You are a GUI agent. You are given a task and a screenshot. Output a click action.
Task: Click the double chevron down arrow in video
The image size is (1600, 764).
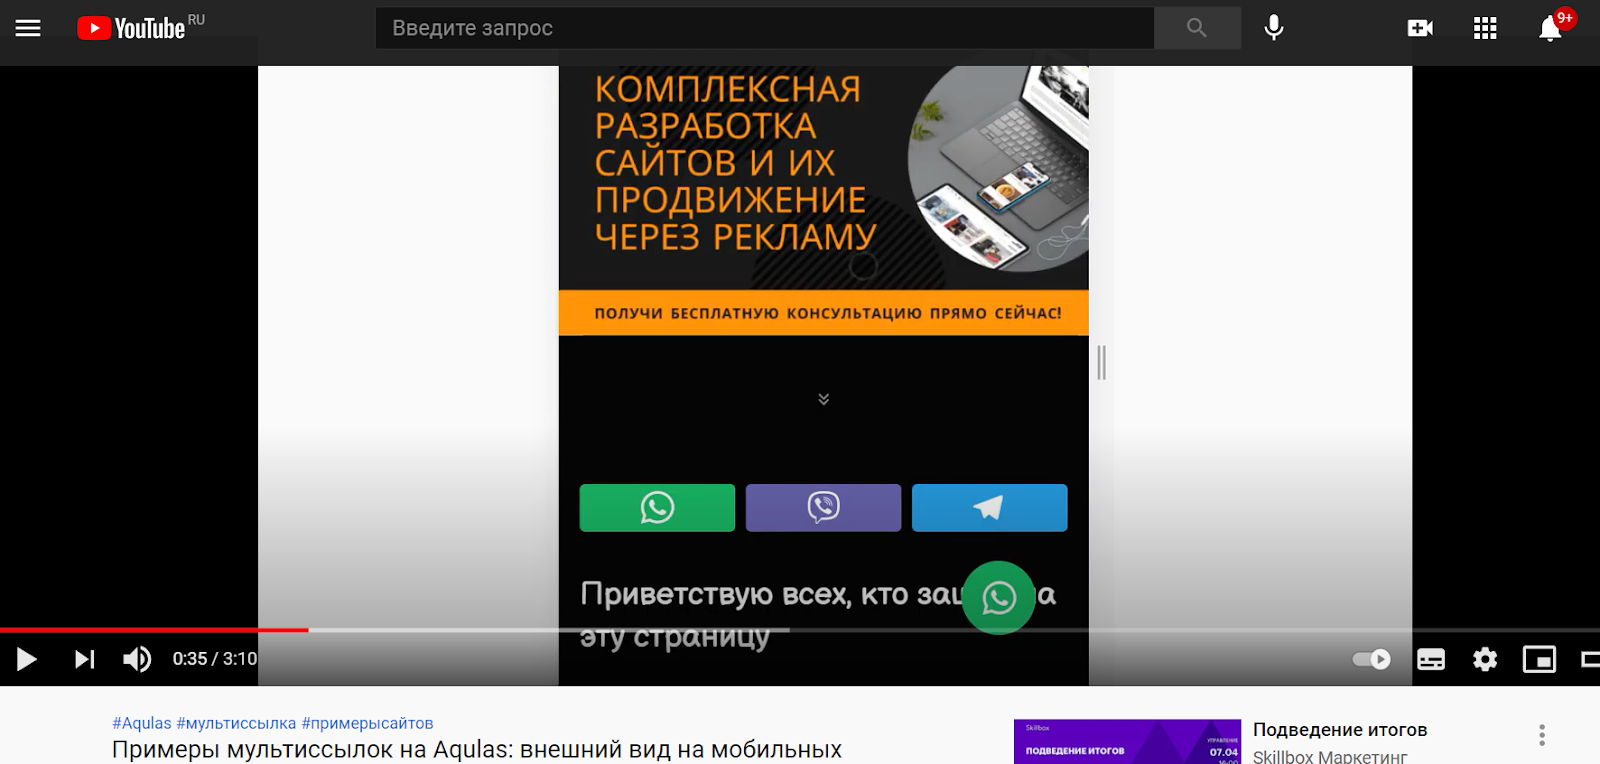[824, 399]
